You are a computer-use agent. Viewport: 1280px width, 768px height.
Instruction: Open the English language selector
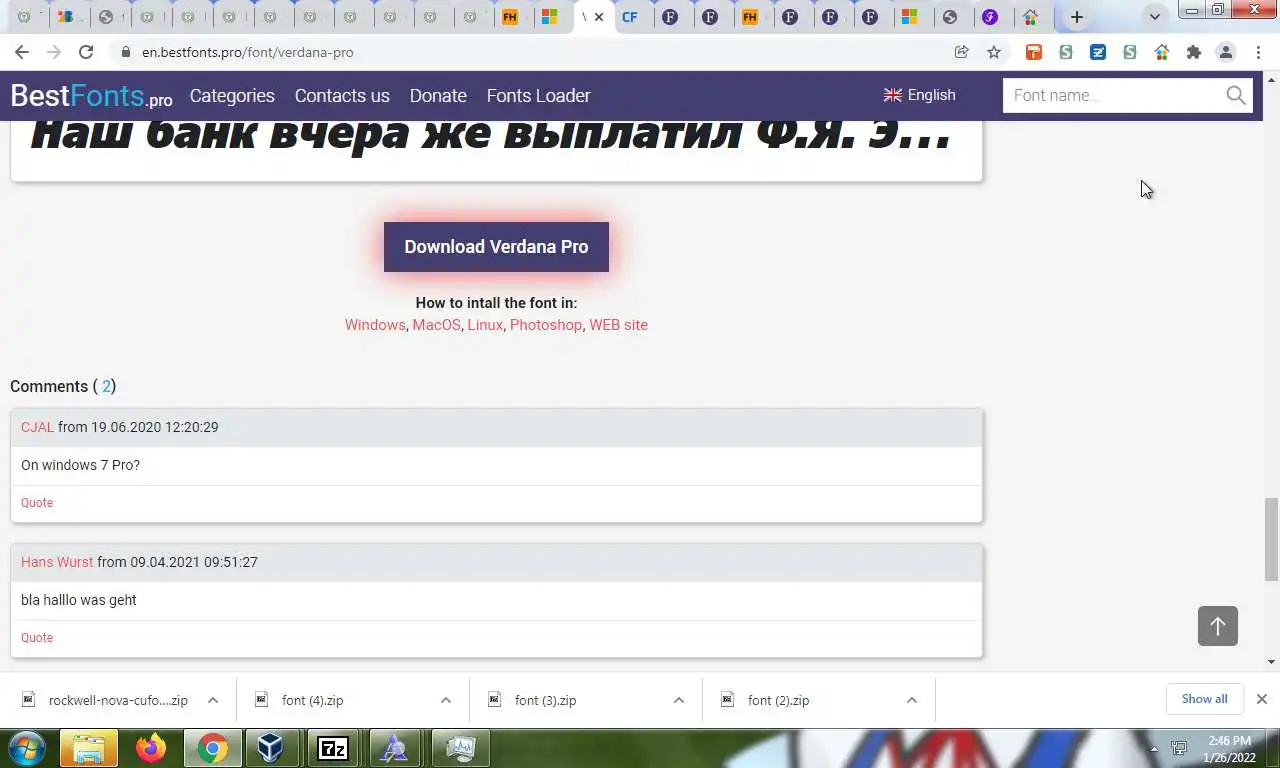[920, 95]
